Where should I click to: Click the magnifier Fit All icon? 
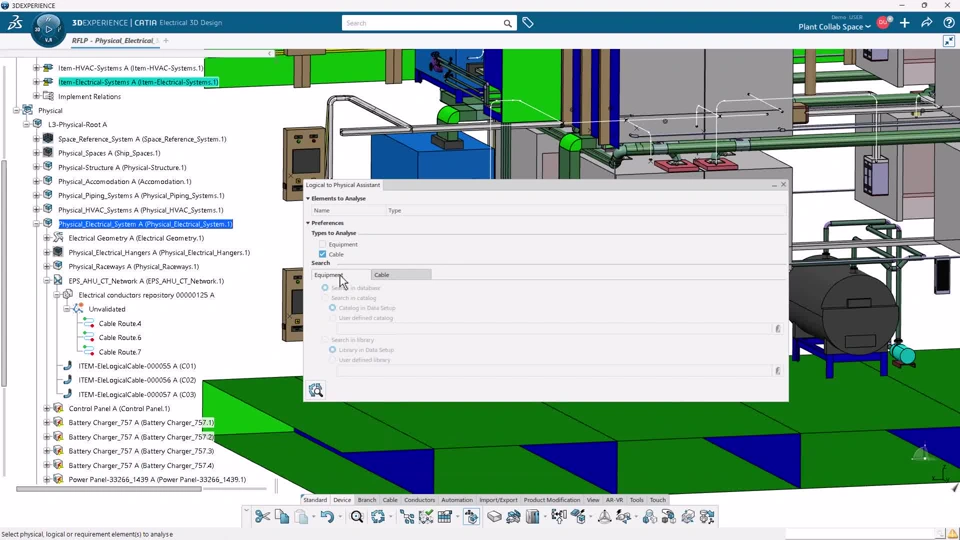click(x=357, y=517)
